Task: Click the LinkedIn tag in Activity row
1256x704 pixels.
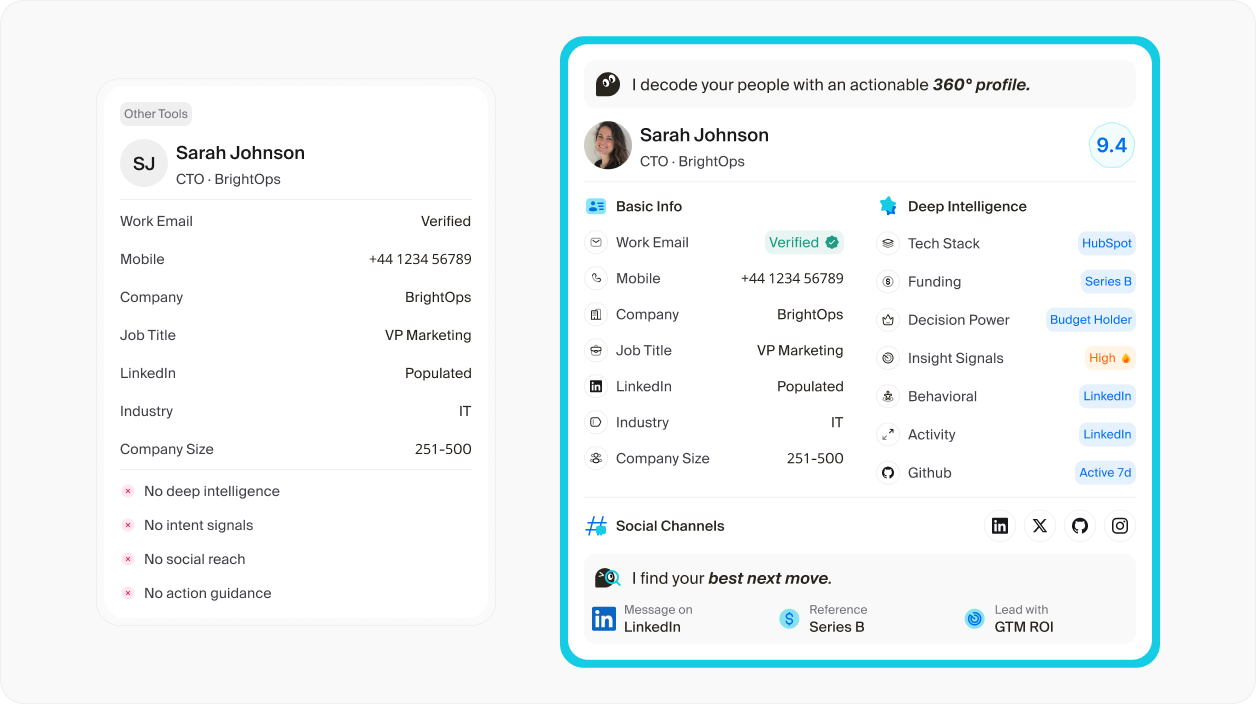Action: (x=1108, y=434)
